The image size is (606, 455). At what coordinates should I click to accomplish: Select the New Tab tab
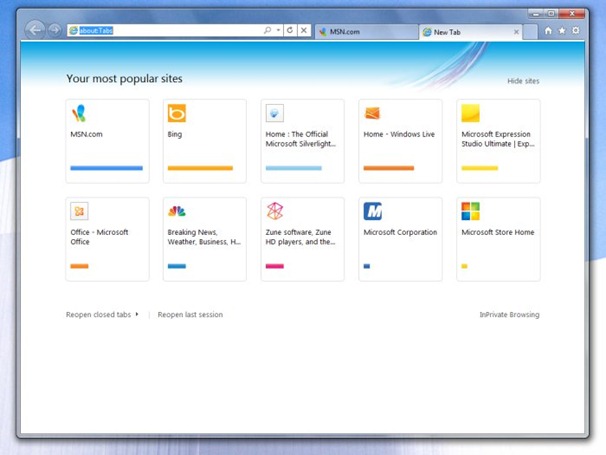pos(470,32)
